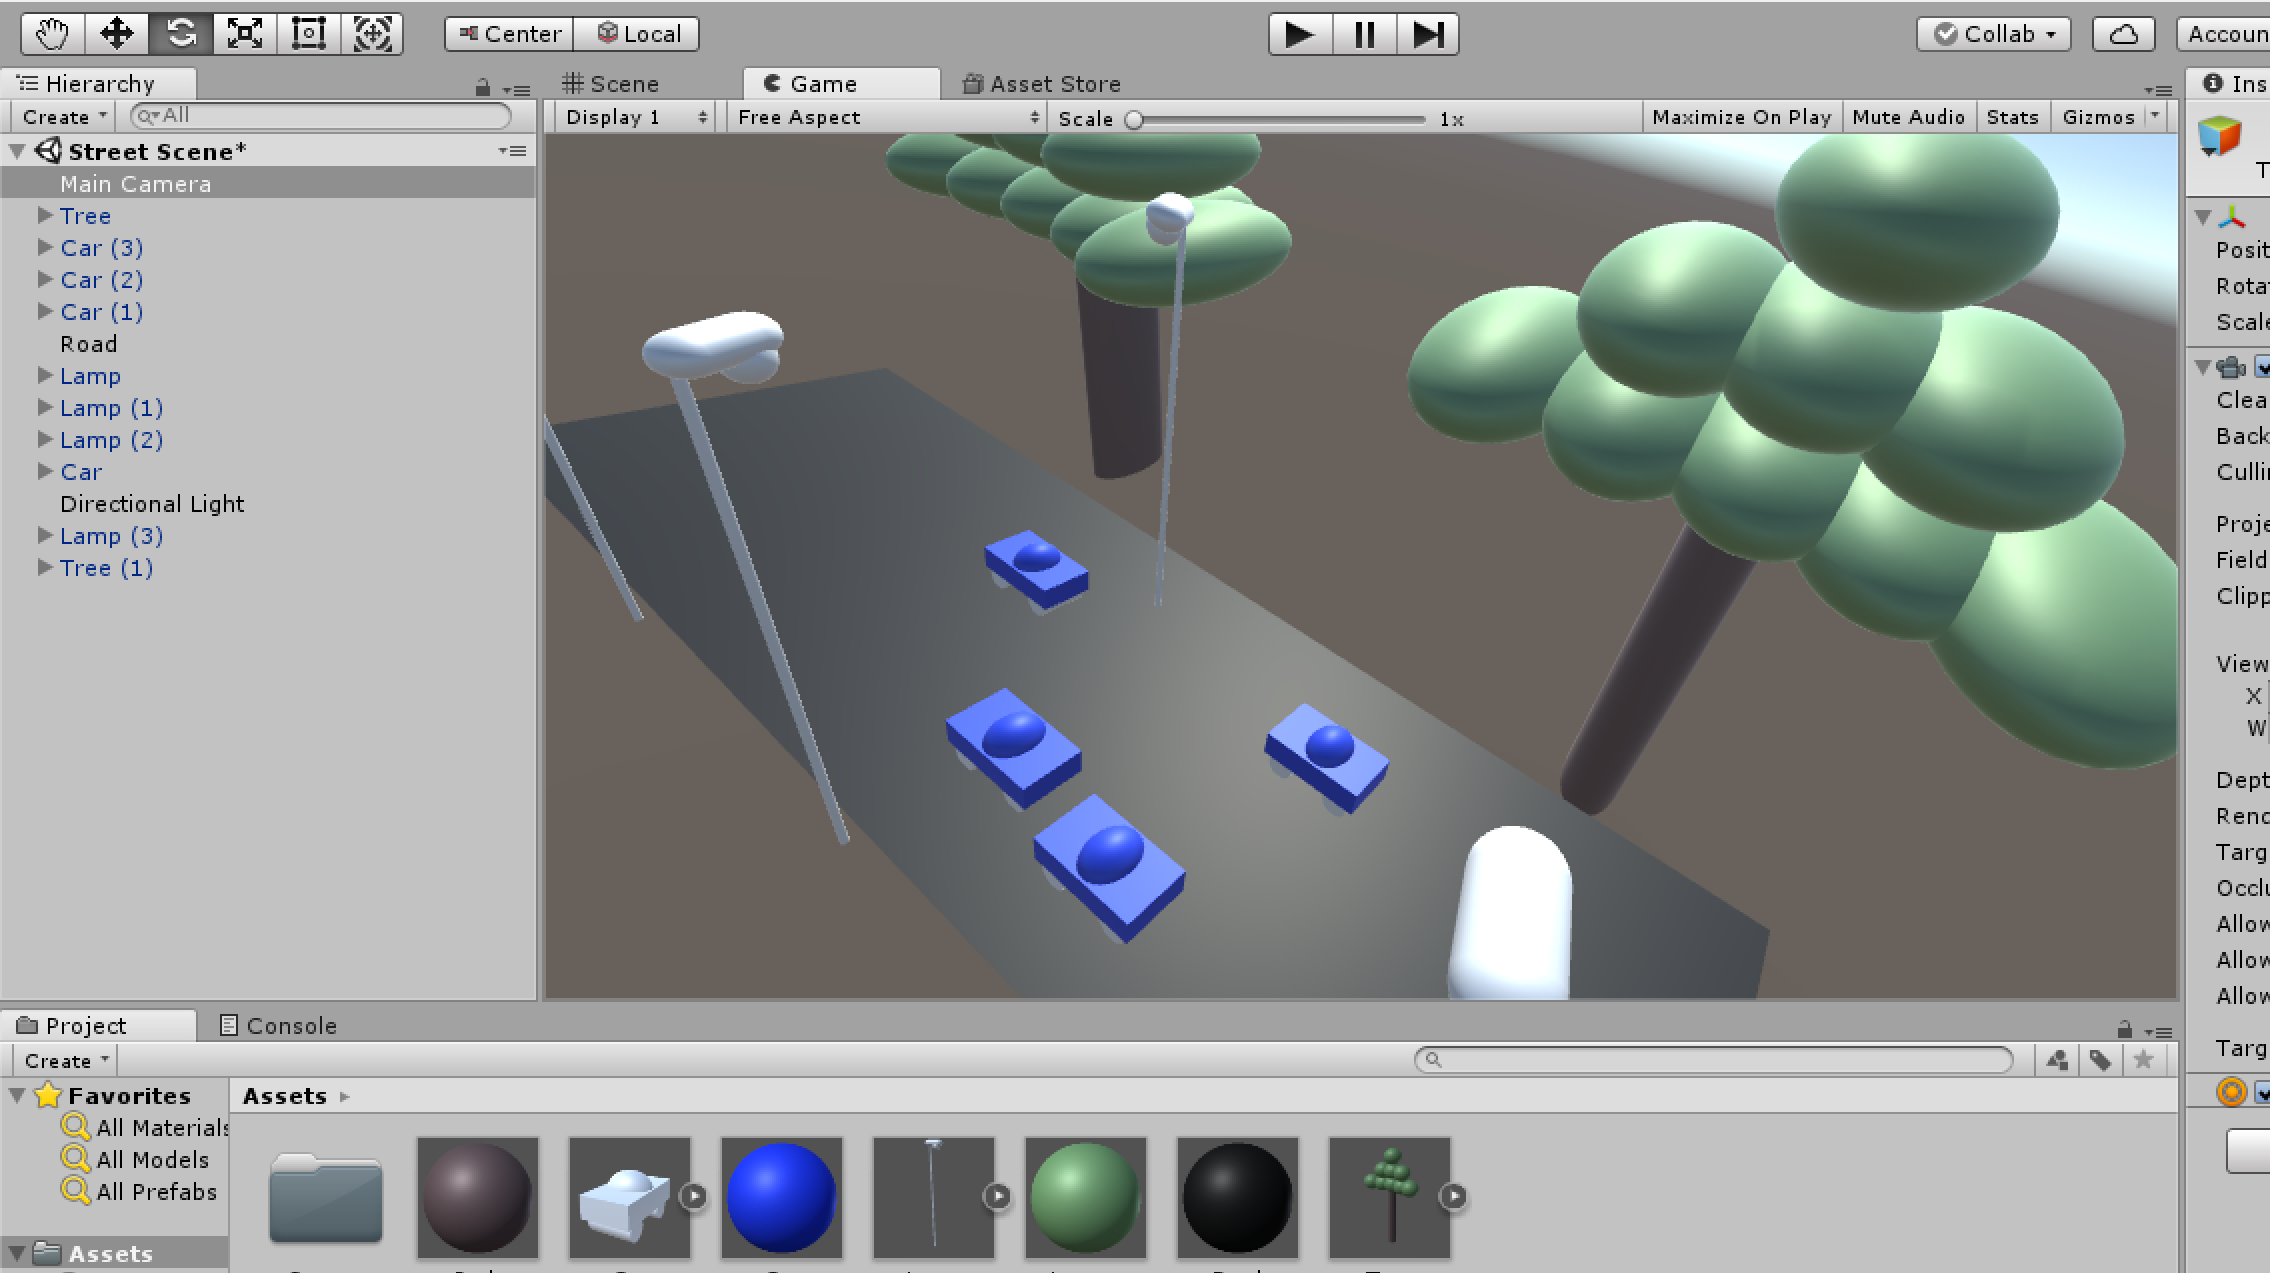The image size is (2270, 1273).
Task: Expand the Car (3) hierarchy item
Action: click(x=45, y=247)
